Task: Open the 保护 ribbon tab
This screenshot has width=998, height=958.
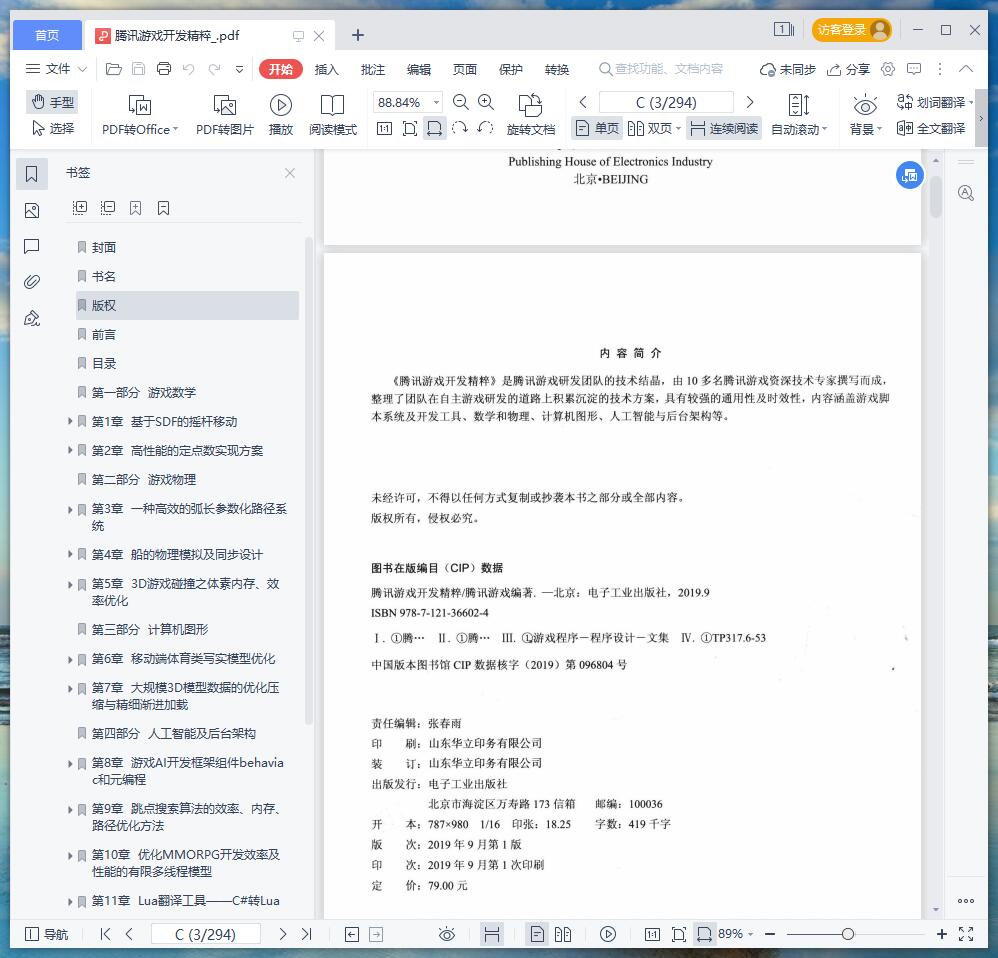Action: coord(510,69)
